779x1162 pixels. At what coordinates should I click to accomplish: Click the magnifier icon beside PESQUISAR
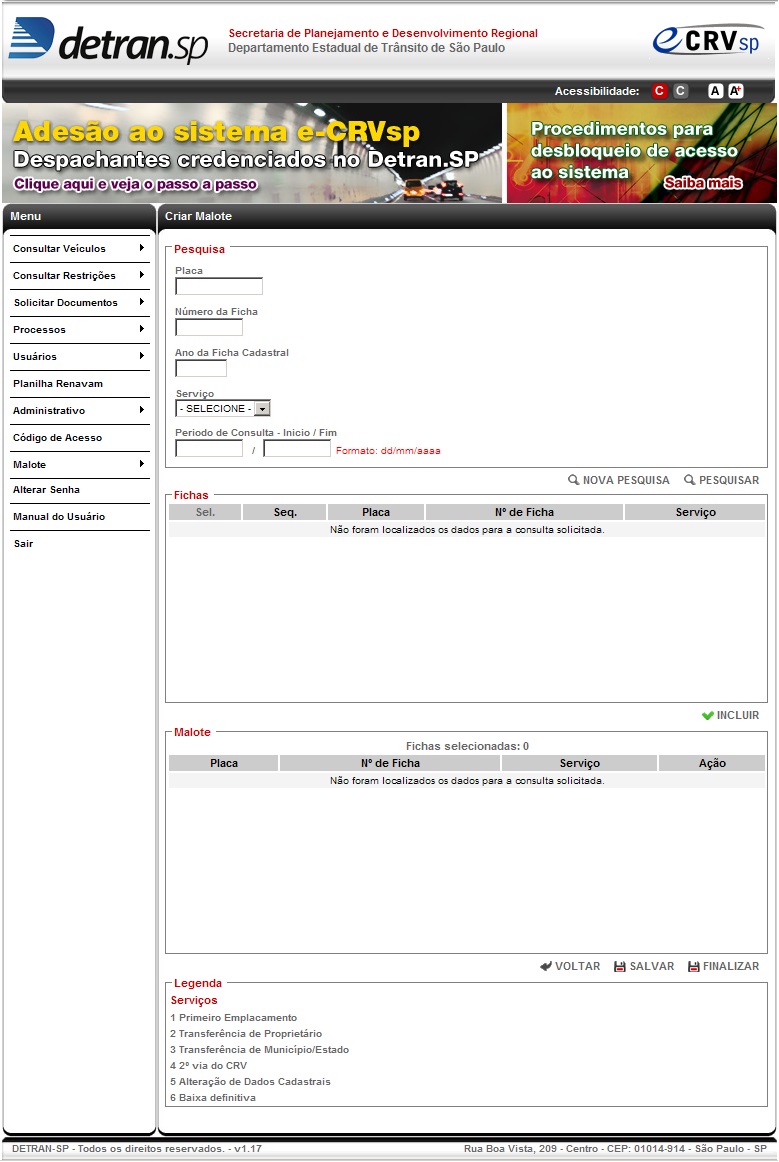(x=689, y=479)
